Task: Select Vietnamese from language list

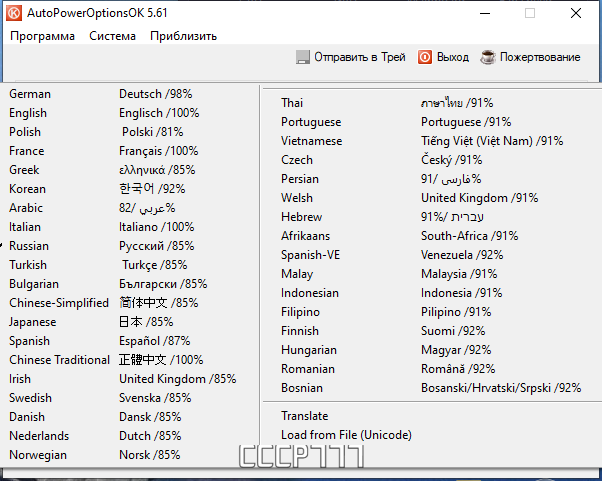Action: coord(432,141)
